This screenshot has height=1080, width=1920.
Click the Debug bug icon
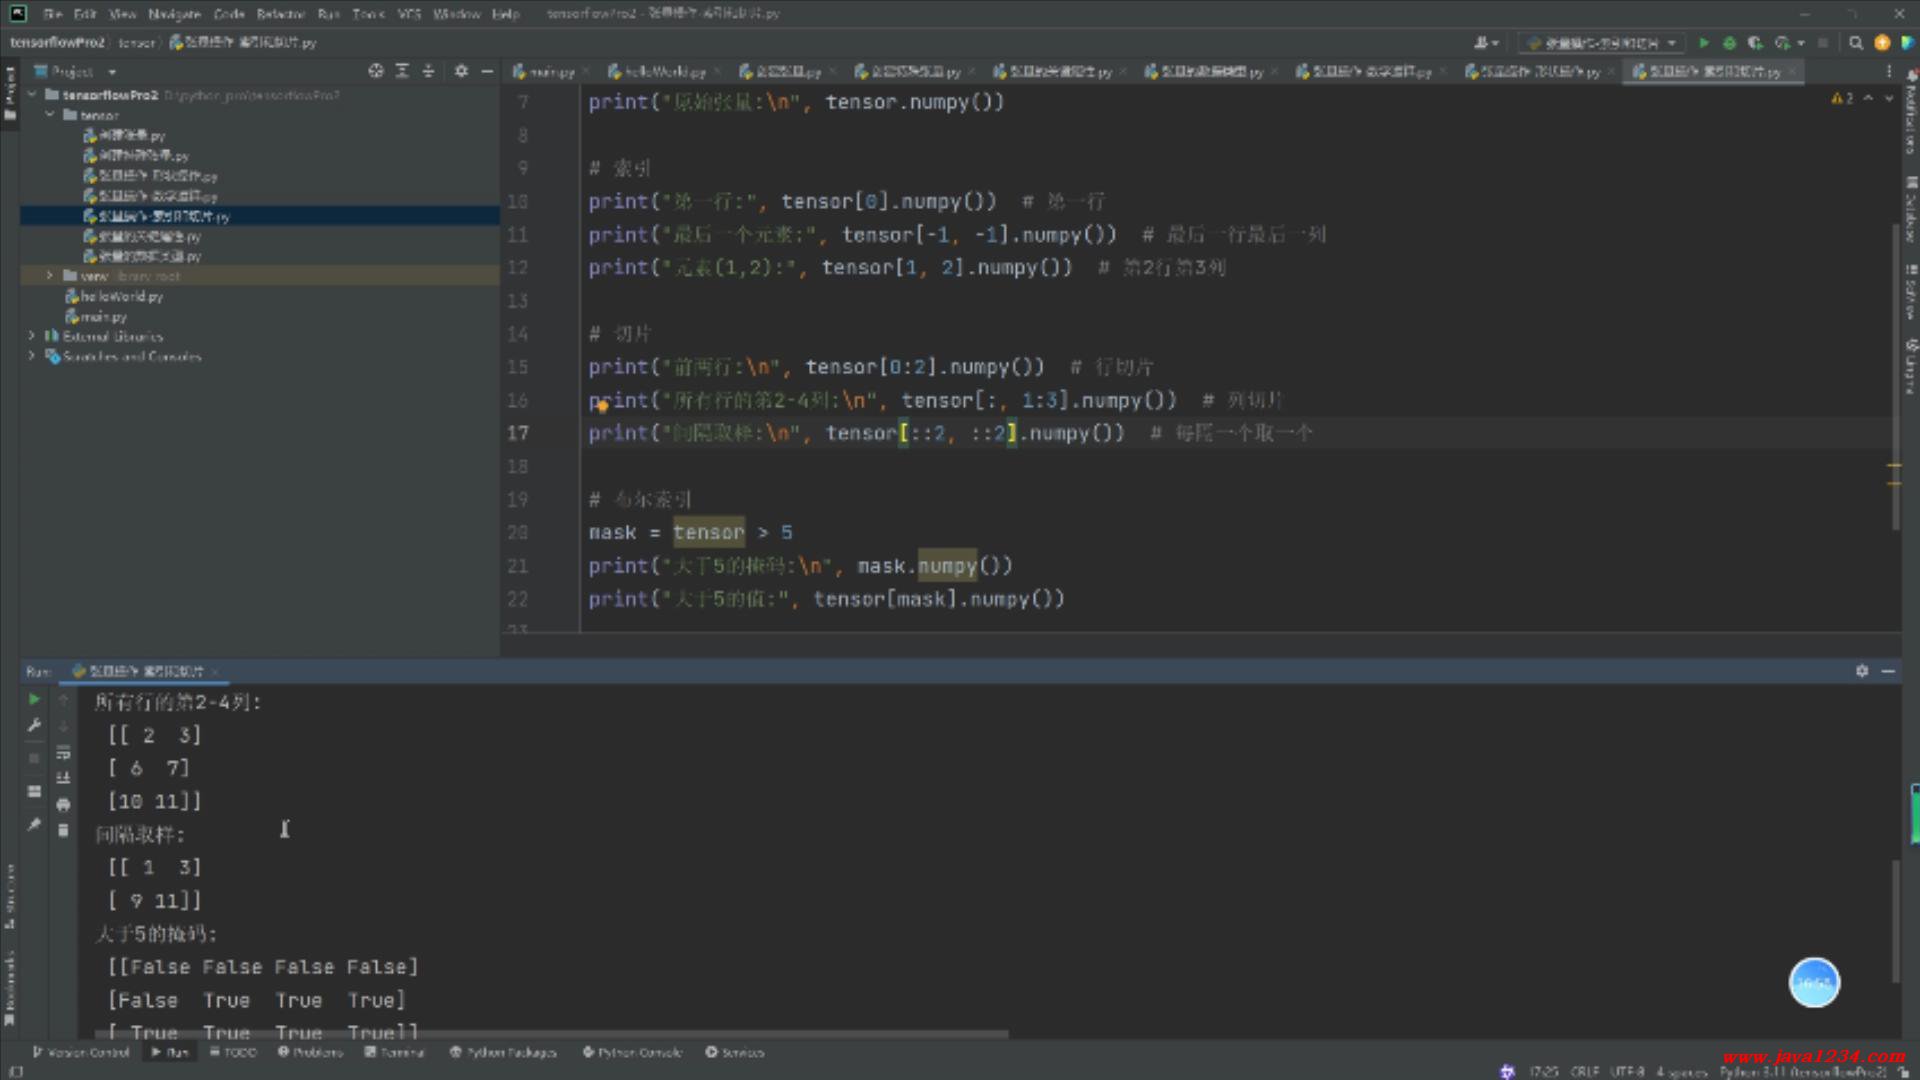tap(1729, 43)
